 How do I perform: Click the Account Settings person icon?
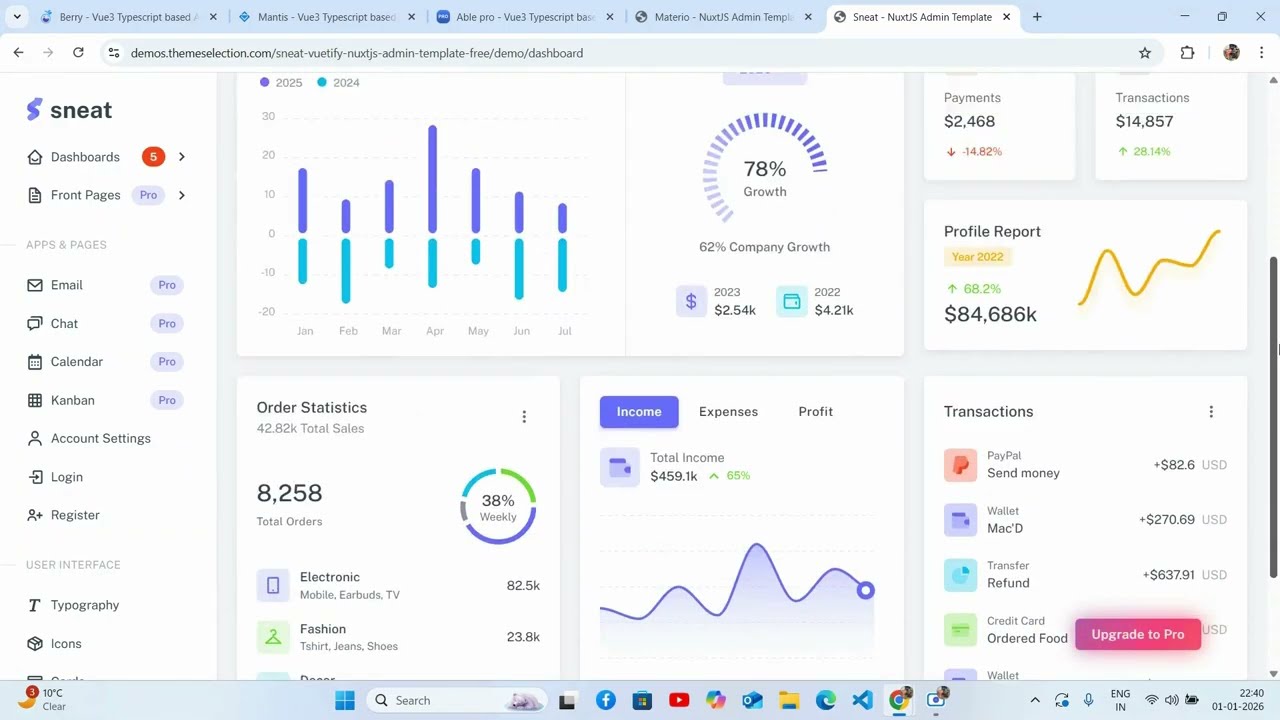(35, 438)
